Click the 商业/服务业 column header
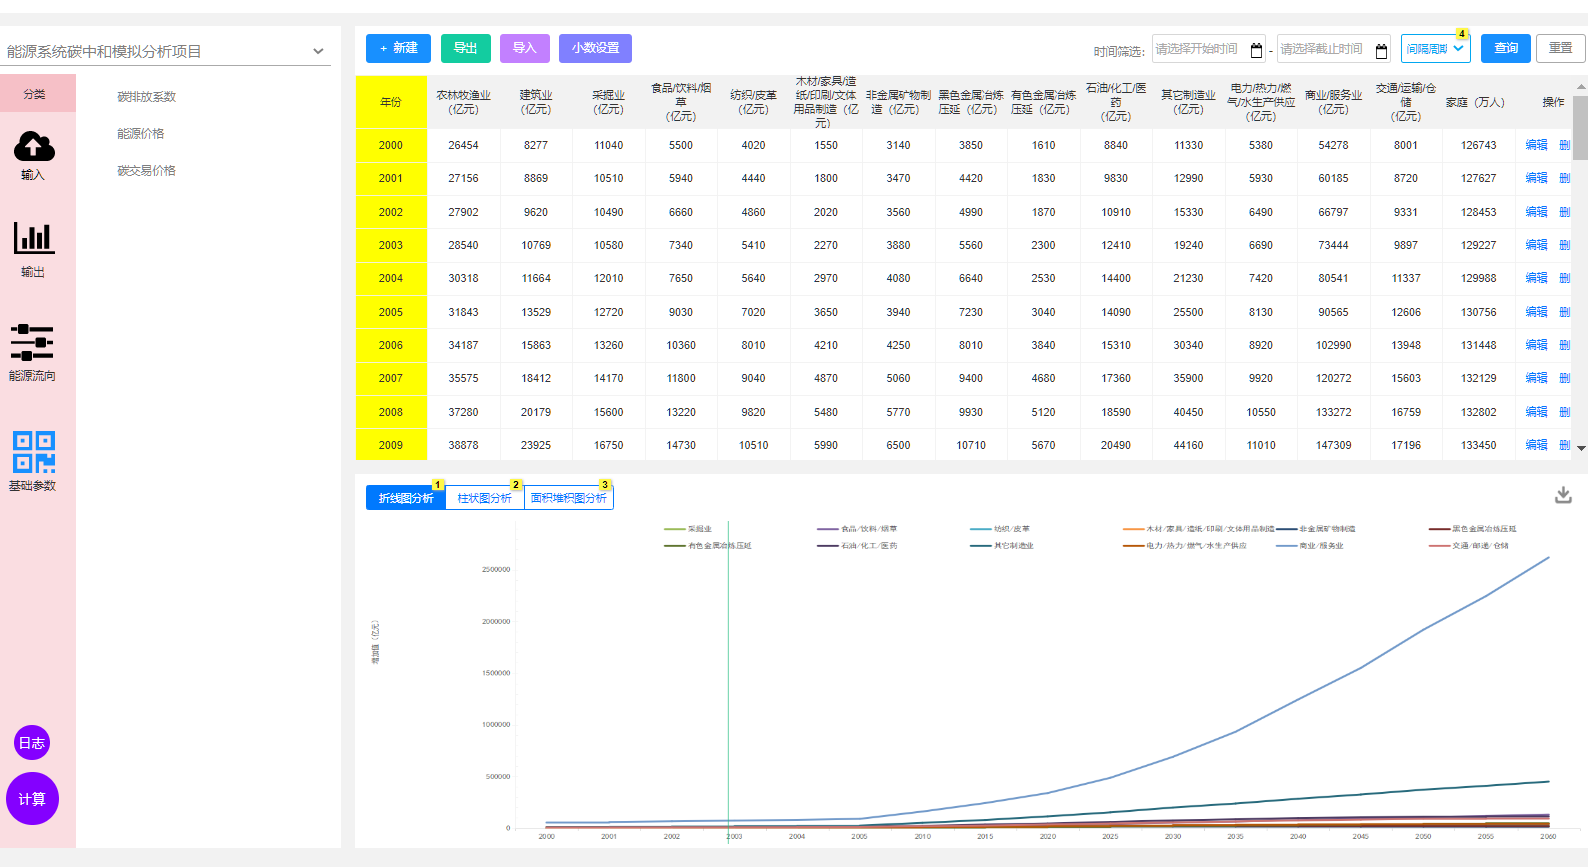This screenshot has width=1588, height=867. tap(1333, 102)
